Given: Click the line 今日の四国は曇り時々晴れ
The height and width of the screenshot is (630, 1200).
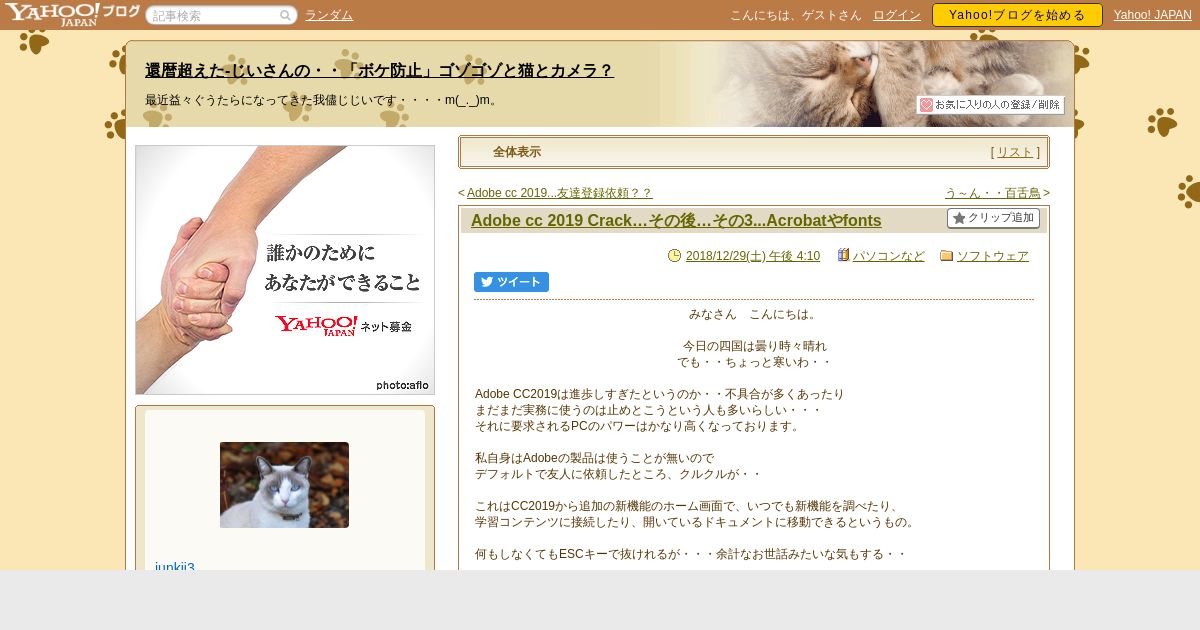Looking at the screenshot, I should coord(755,346).
